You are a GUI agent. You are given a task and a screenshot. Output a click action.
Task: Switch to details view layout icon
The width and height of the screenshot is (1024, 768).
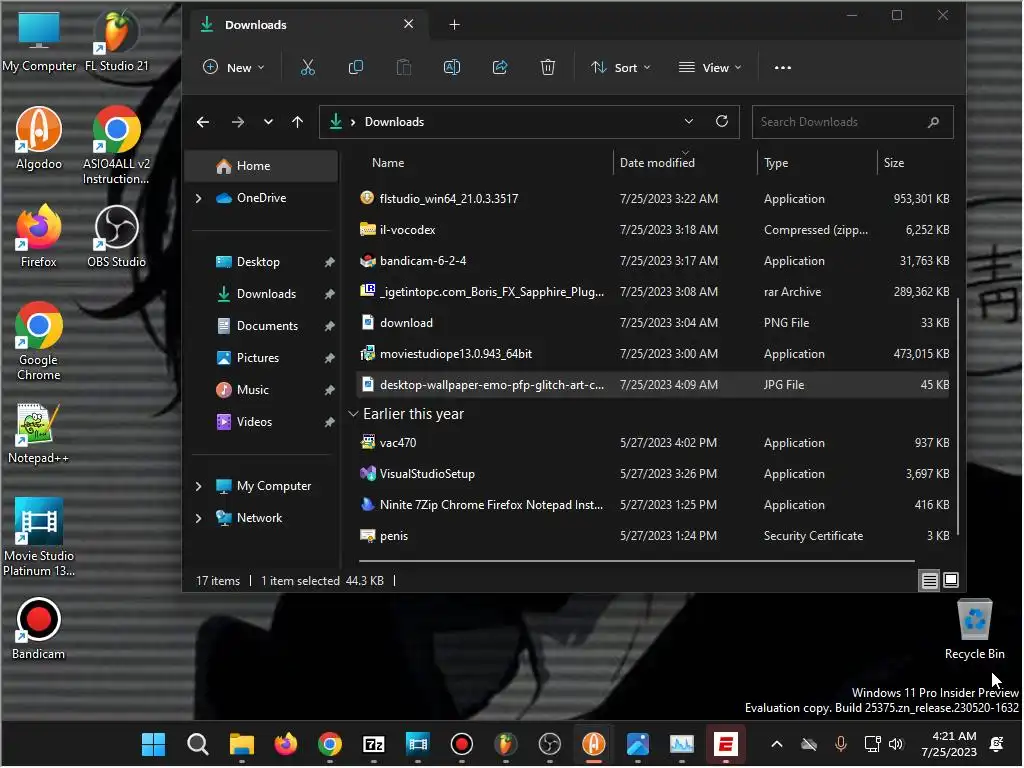point(929,580)
